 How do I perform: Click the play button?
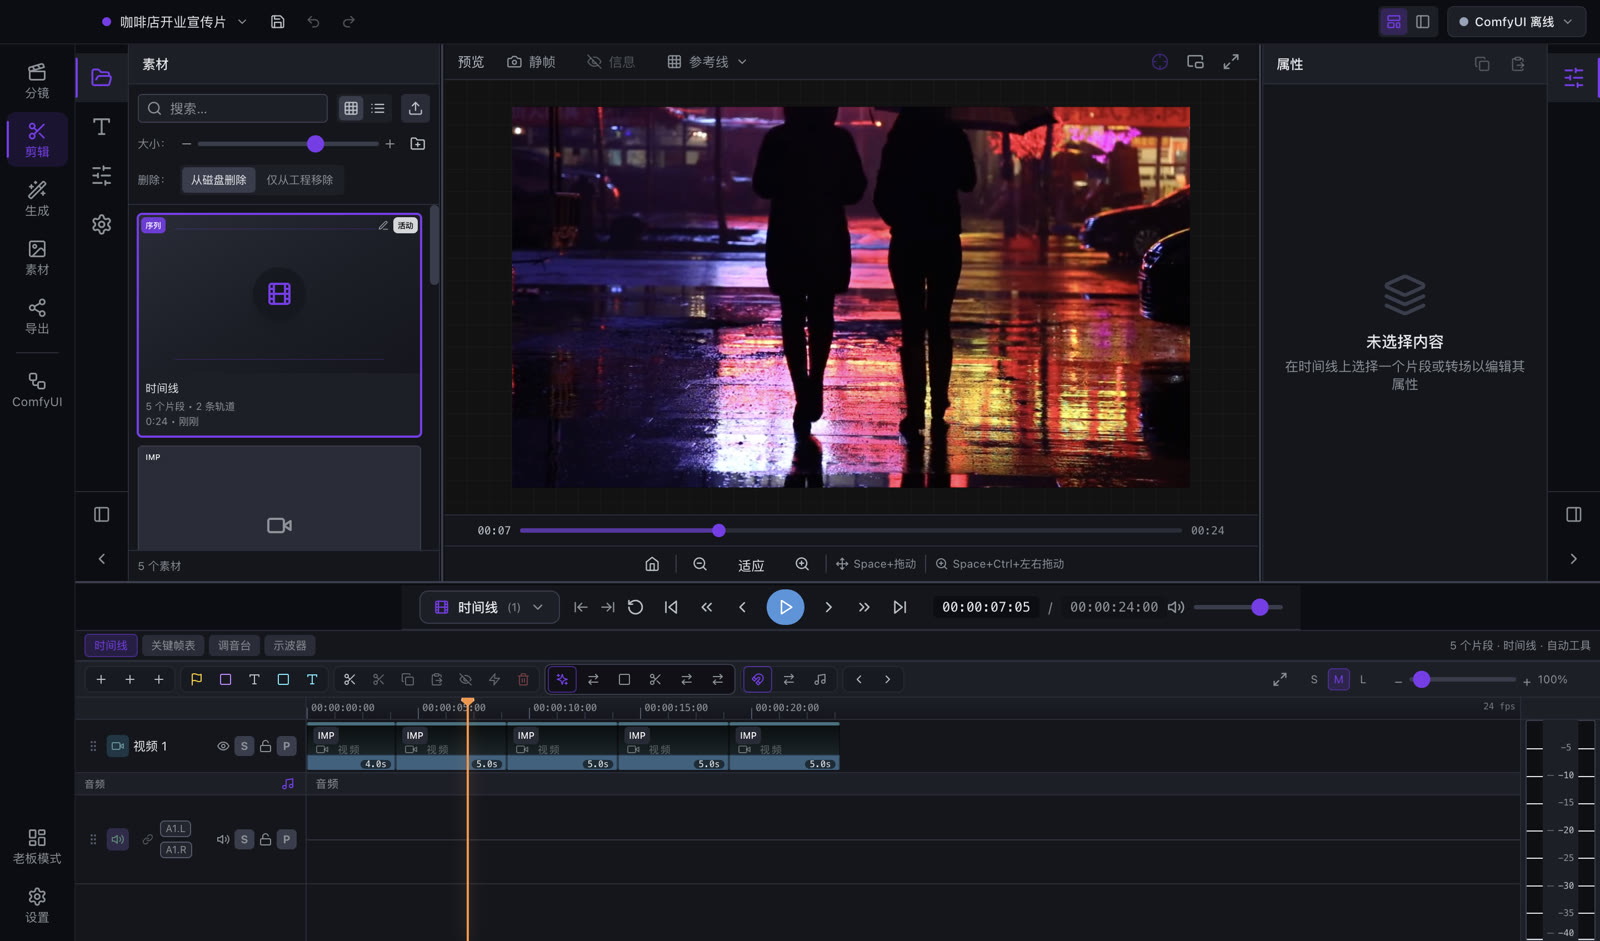[x=785, y=607]
